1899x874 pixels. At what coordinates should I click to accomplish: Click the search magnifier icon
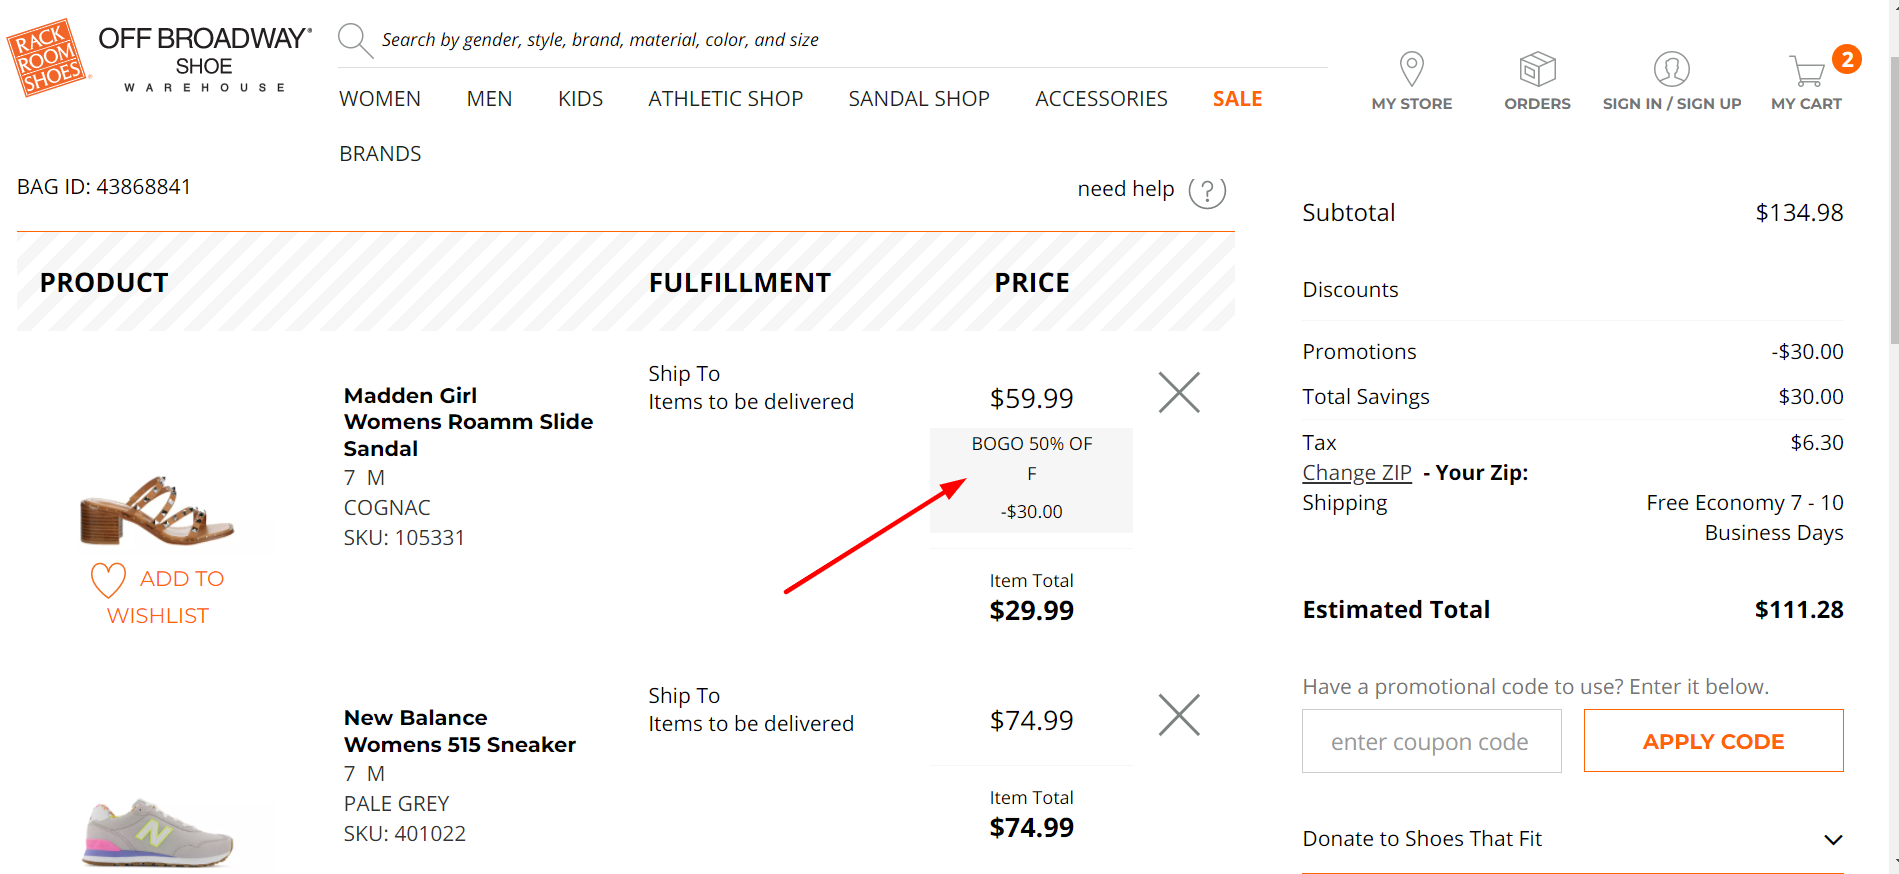click(x=355, y=40)
